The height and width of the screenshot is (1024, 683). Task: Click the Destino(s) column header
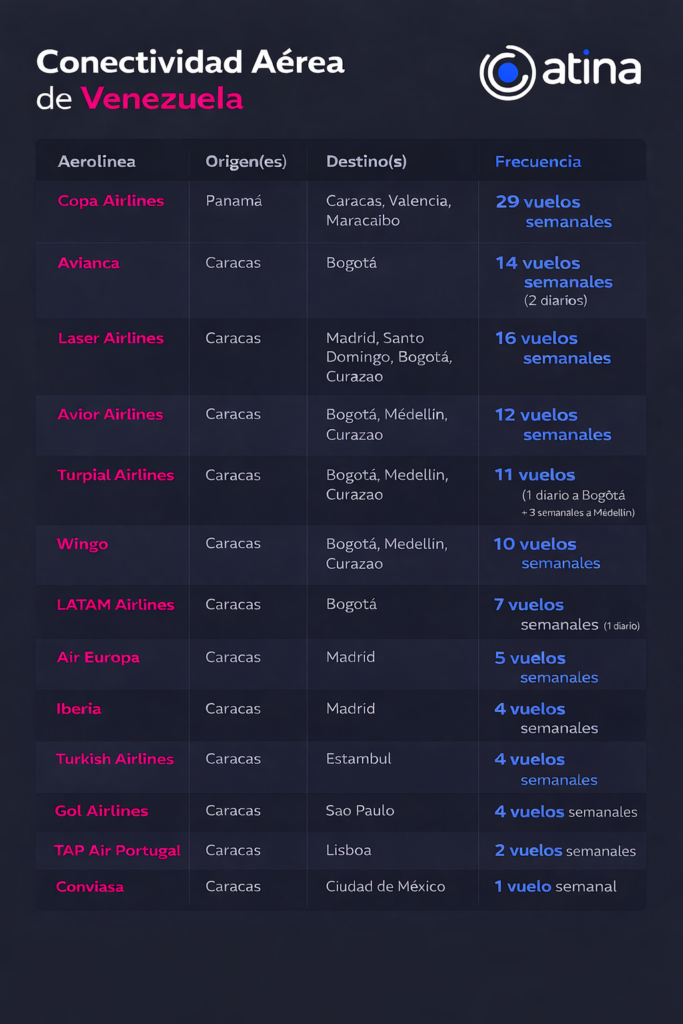click(366, 161)
